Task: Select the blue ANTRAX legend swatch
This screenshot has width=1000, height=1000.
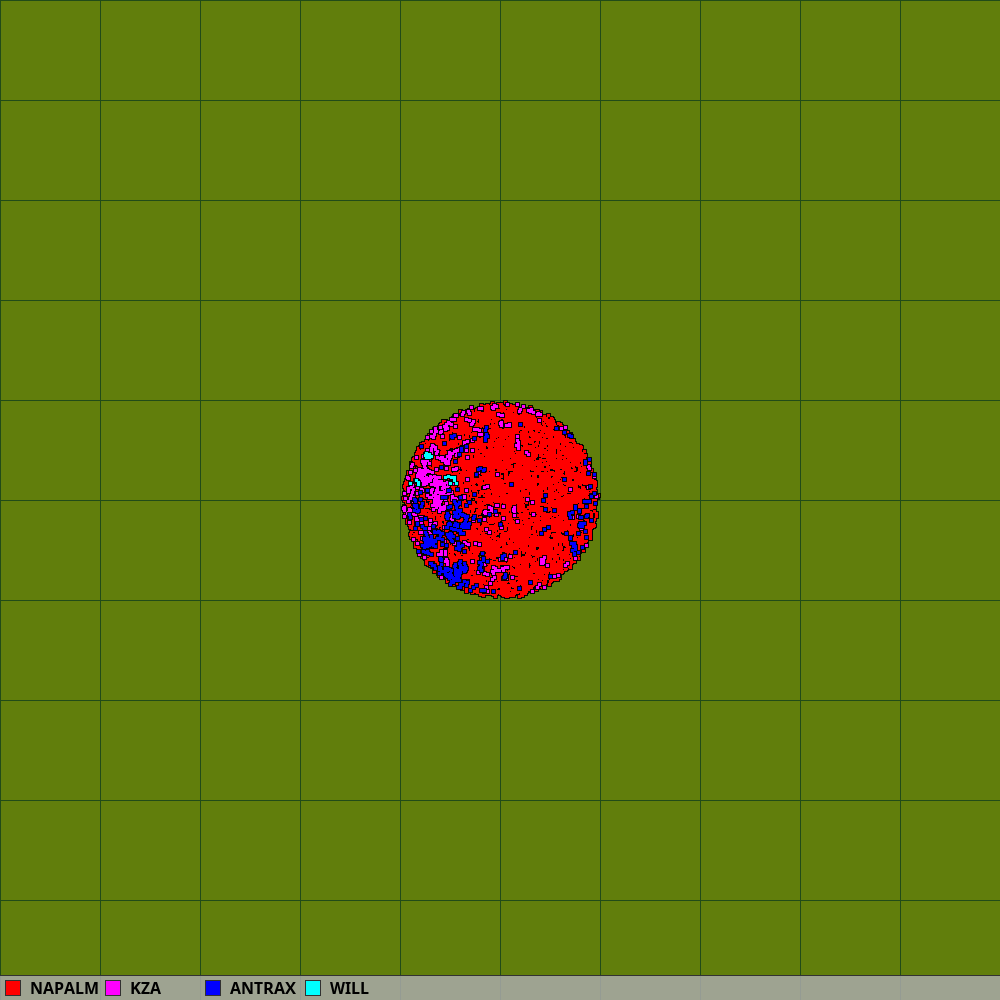Action: tap(213, 988)
